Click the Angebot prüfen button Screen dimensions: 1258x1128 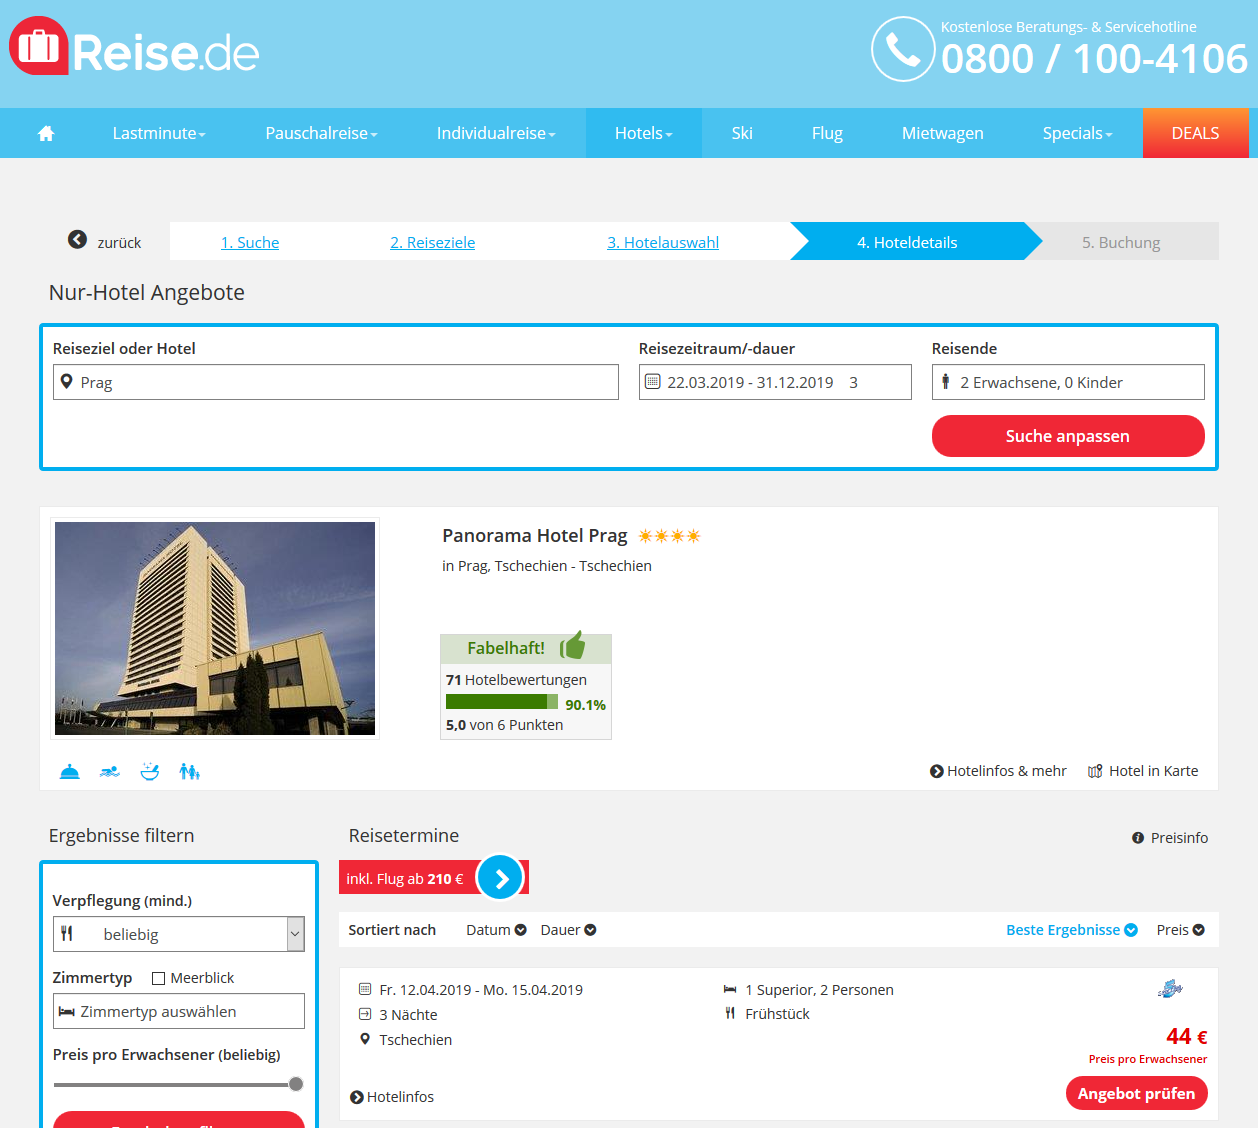(1136, 1094)
